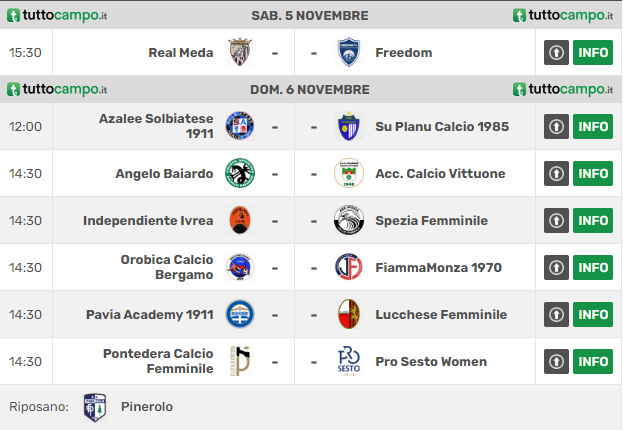Click the Freedom team crest
The width and height of the screenshot is (623, 430).
tap(348, 52)
